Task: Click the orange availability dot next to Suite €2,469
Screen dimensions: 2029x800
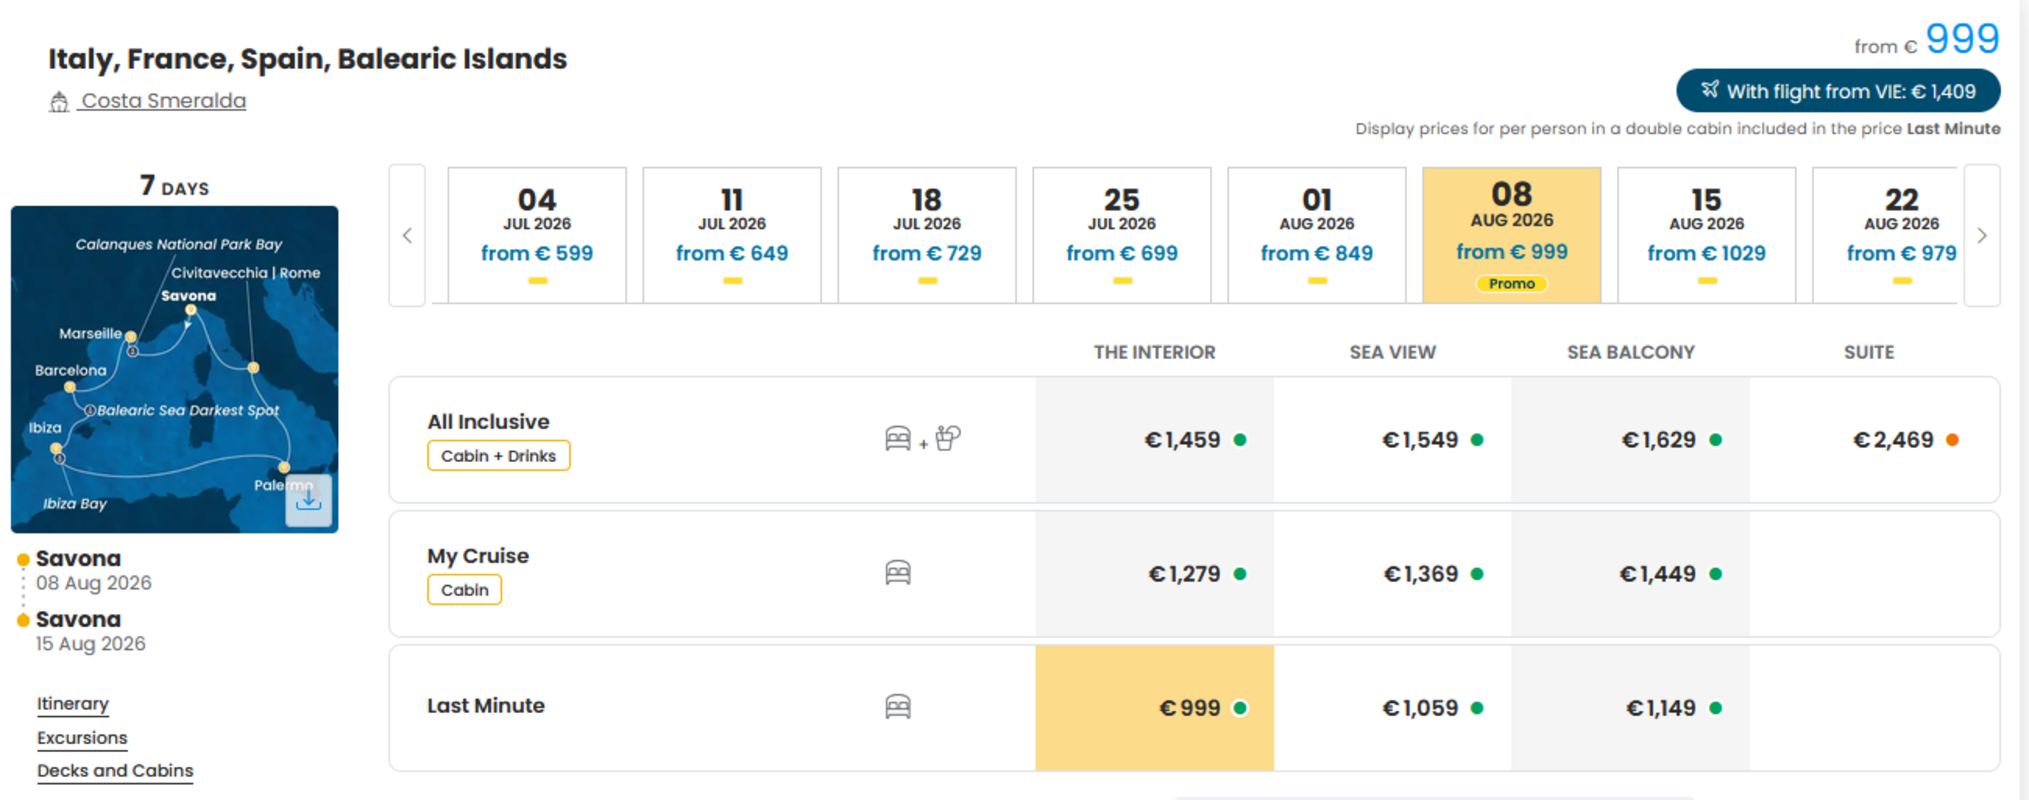Action: [1952, 440]
